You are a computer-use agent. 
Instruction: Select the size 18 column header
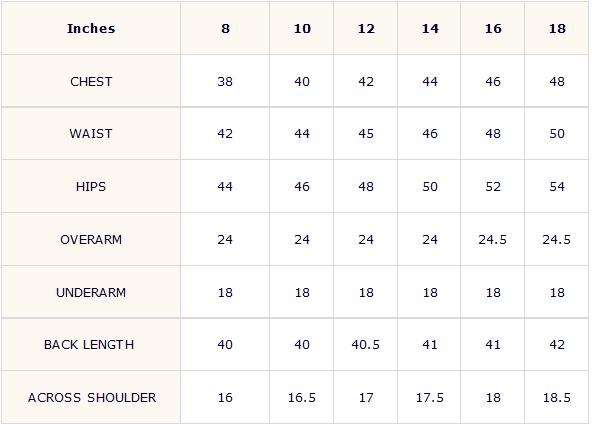click(x=557, y=28)
